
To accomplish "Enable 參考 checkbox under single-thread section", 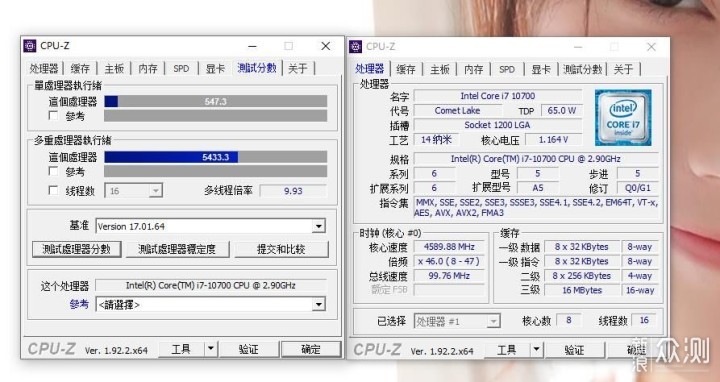I will tap(54, 115).
